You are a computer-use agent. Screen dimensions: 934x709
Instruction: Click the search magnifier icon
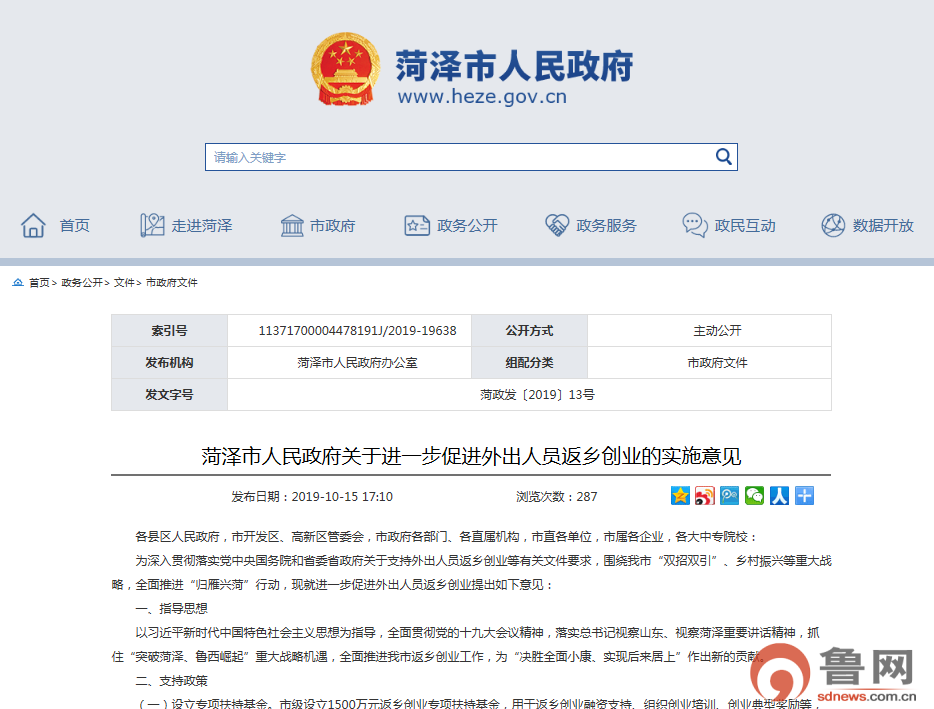point(724,157)
